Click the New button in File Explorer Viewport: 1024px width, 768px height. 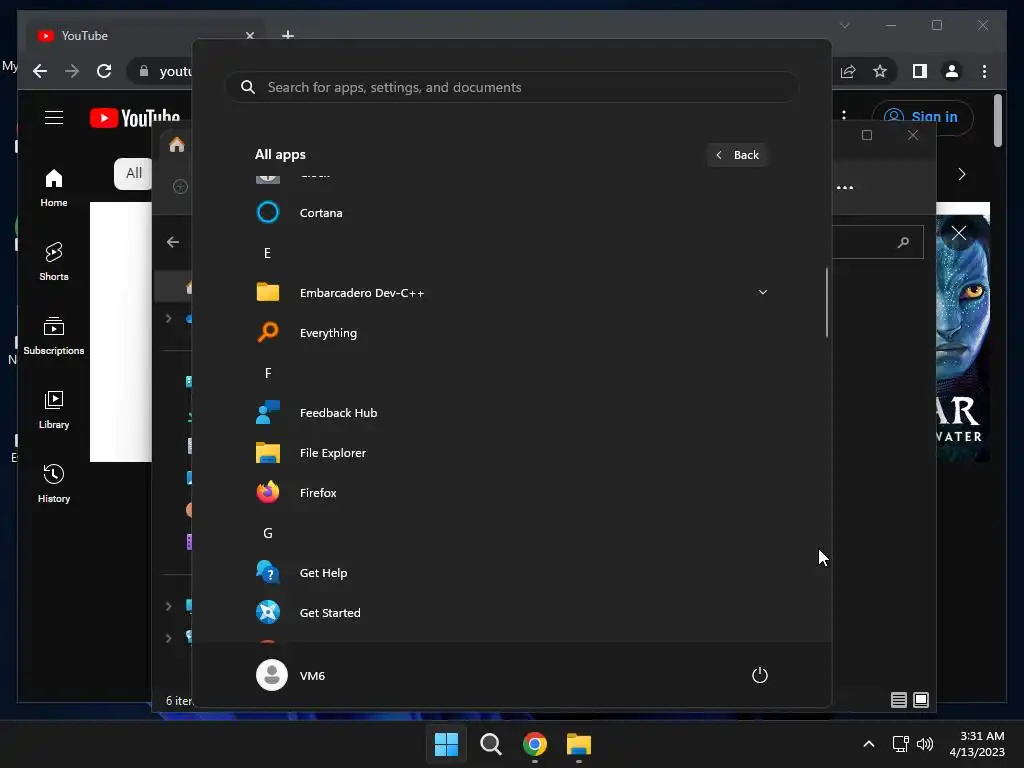pyautogui.click(x=180, y=187)
